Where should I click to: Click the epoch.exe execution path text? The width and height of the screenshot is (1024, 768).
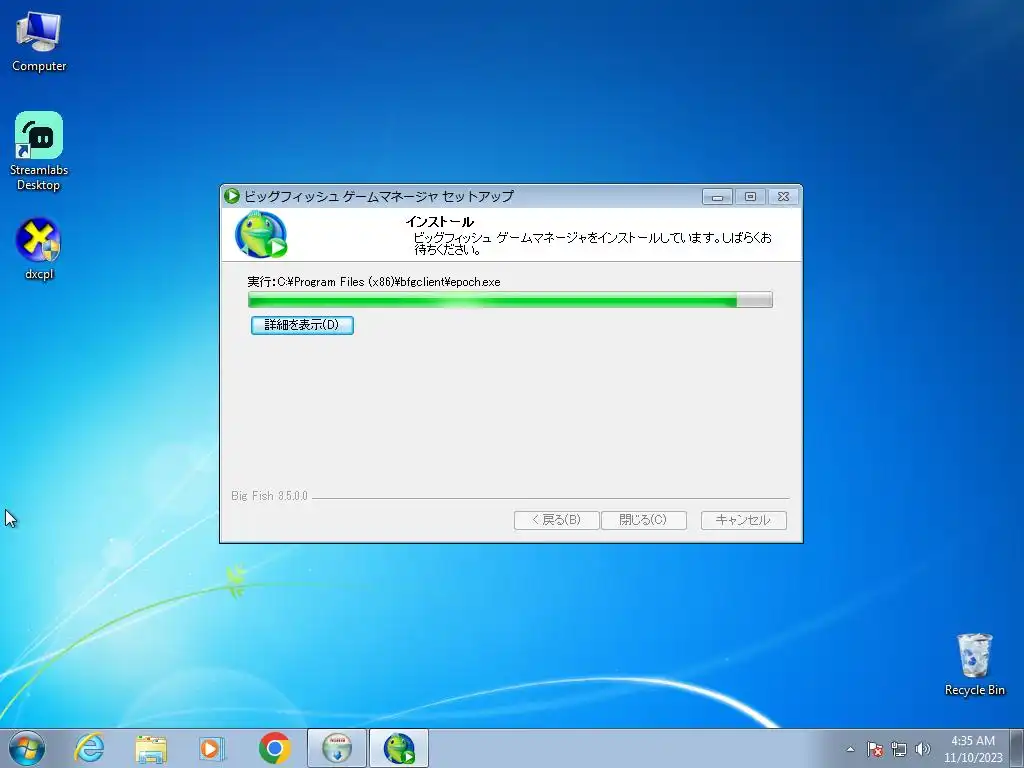(x=374, y=282)
